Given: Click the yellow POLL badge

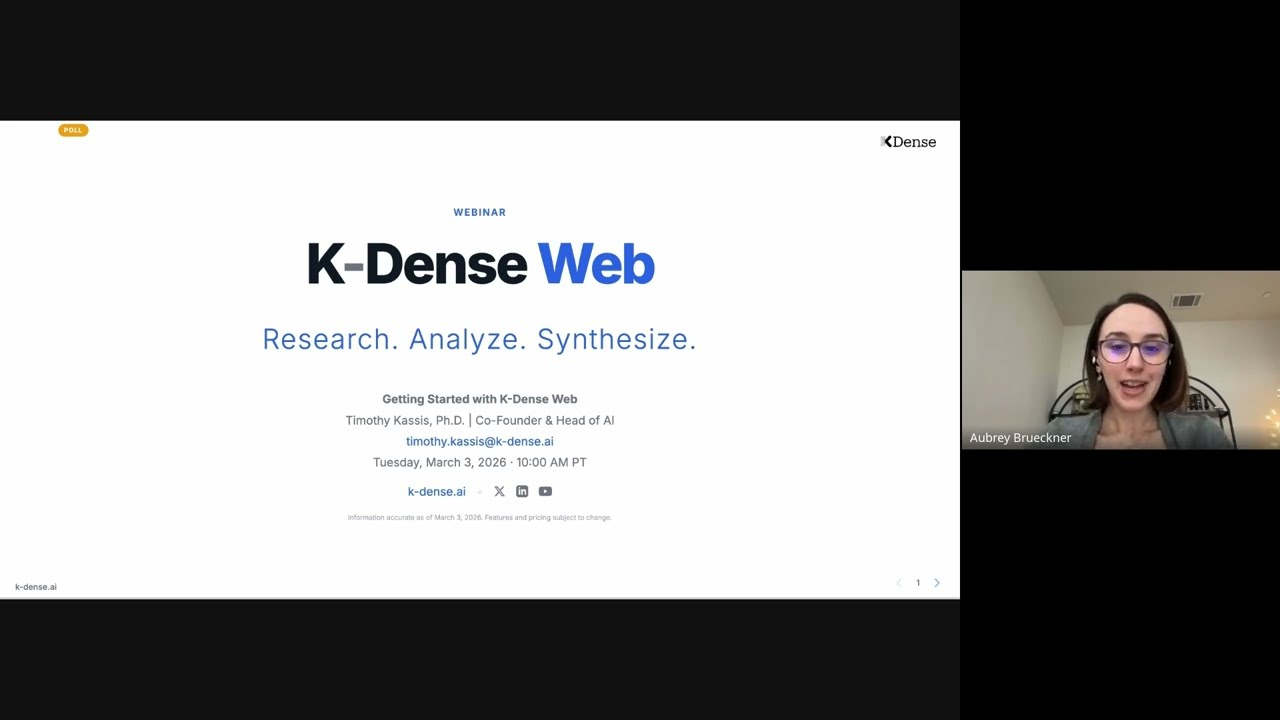Looking at the screenshot, I should click(73, 130).
